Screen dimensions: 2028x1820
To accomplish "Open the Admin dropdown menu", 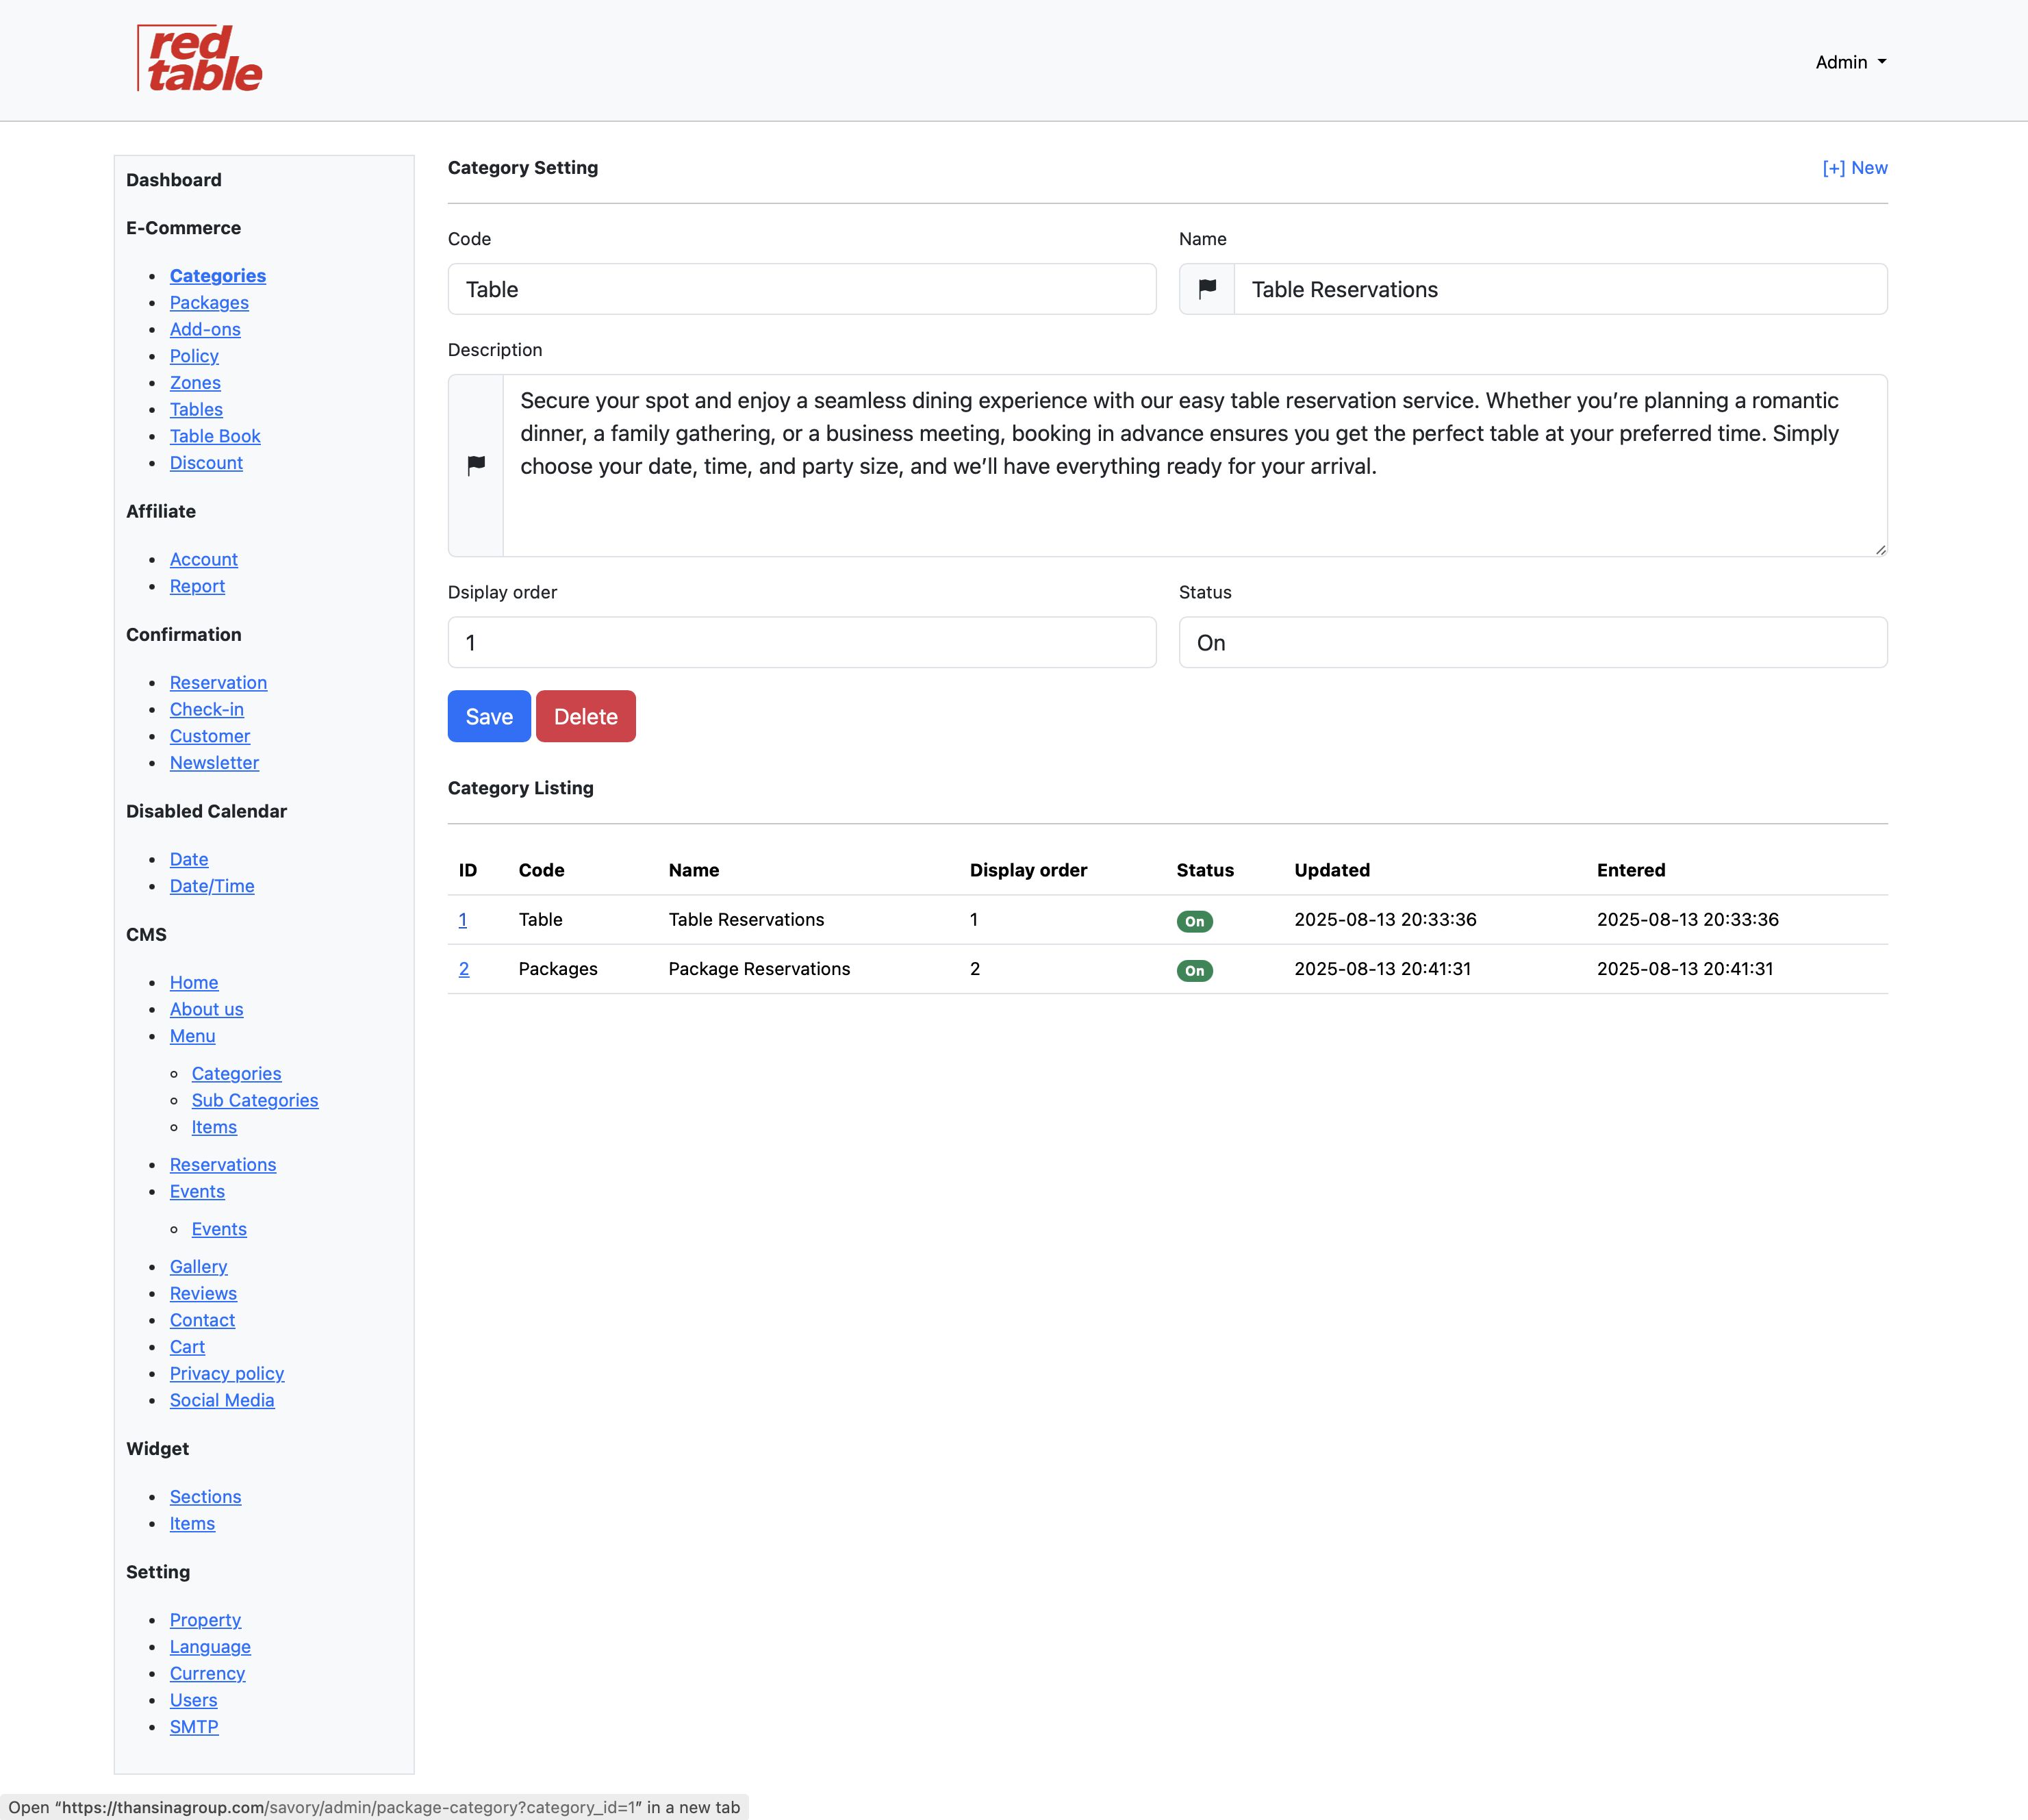I will pyautogui.click(x=1850, y=62).
